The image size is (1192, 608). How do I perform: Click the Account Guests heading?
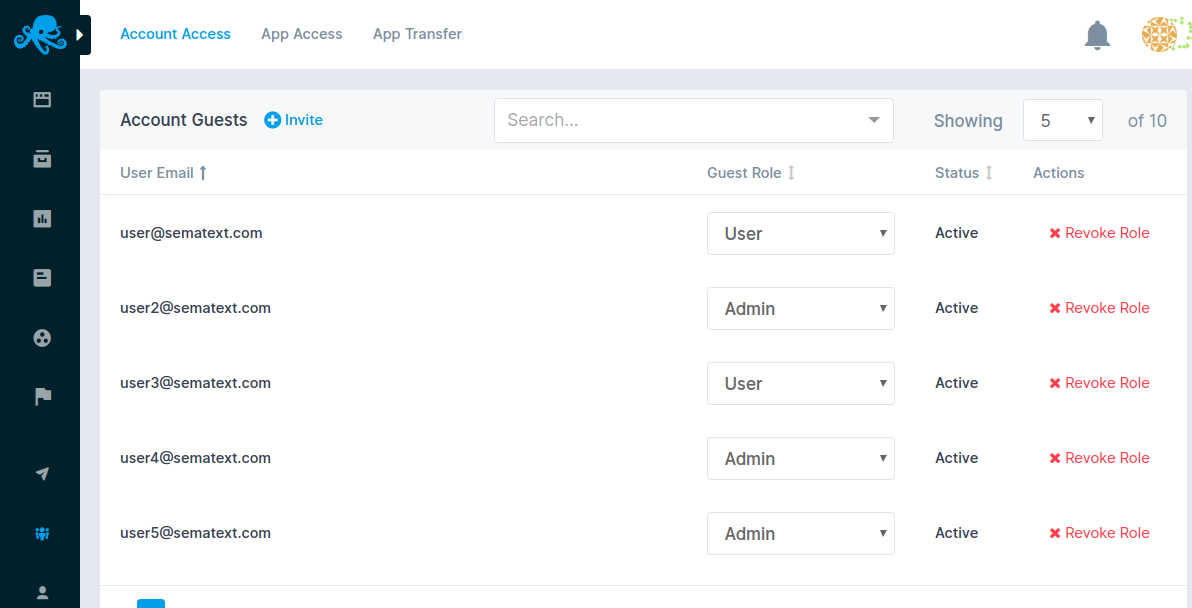coord(184,120)
